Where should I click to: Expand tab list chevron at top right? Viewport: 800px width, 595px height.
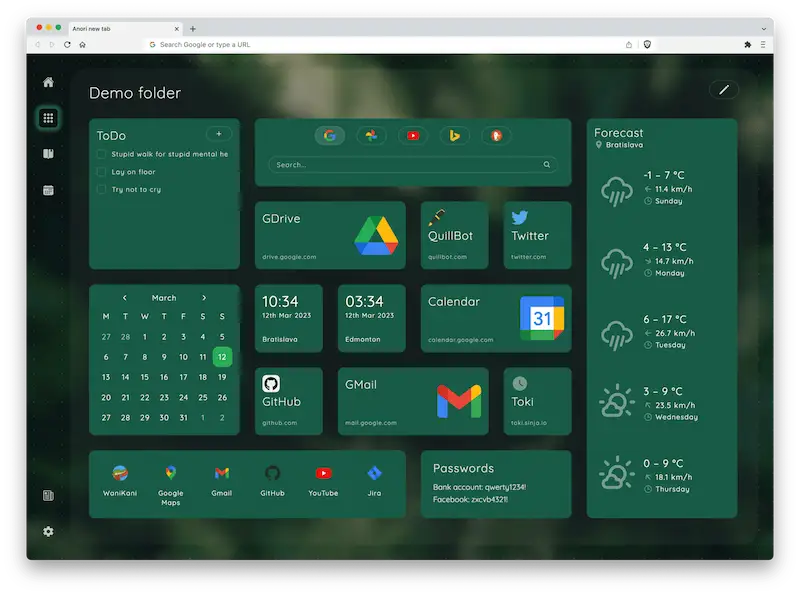coord(763,29)
